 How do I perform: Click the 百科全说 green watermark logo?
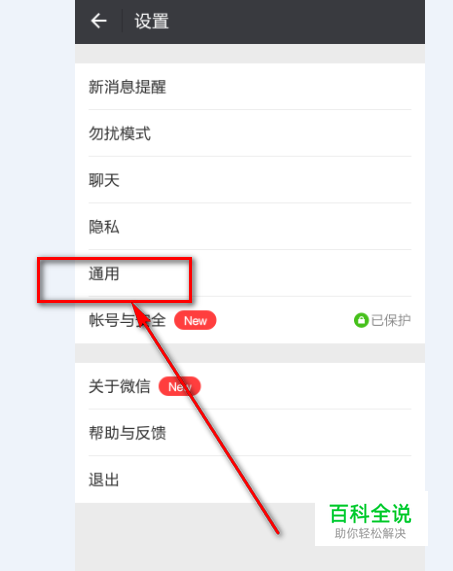click(x=370, y=513)
